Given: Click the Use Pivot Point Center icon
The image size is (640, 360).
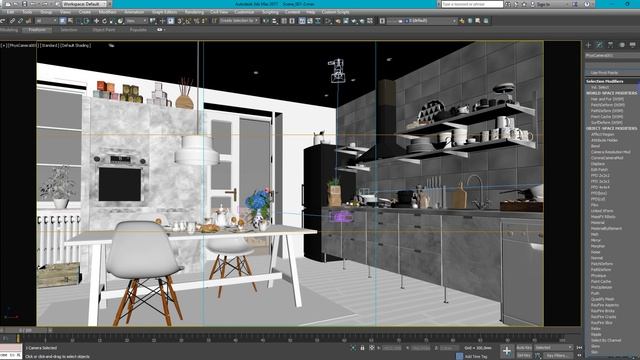Looking at the screenshot, I should 152,20.
